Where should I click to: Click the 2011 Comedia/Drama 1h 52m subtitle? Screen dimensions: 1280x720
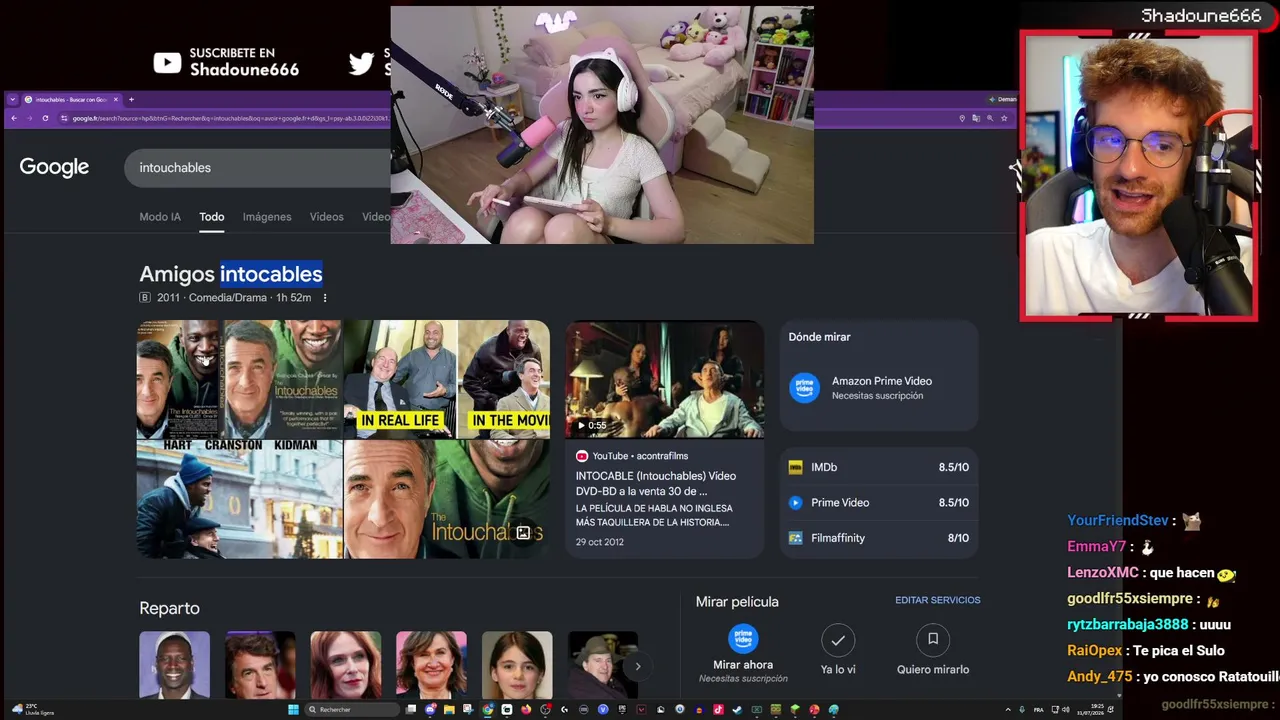click(x=233, y=298)
